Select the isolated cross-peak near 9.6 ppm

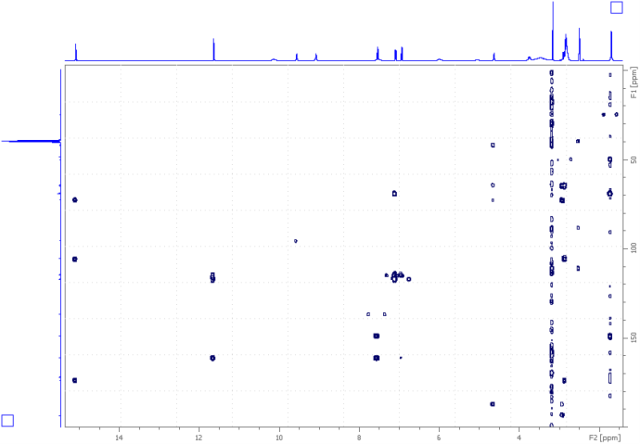(x=296, y=241)
